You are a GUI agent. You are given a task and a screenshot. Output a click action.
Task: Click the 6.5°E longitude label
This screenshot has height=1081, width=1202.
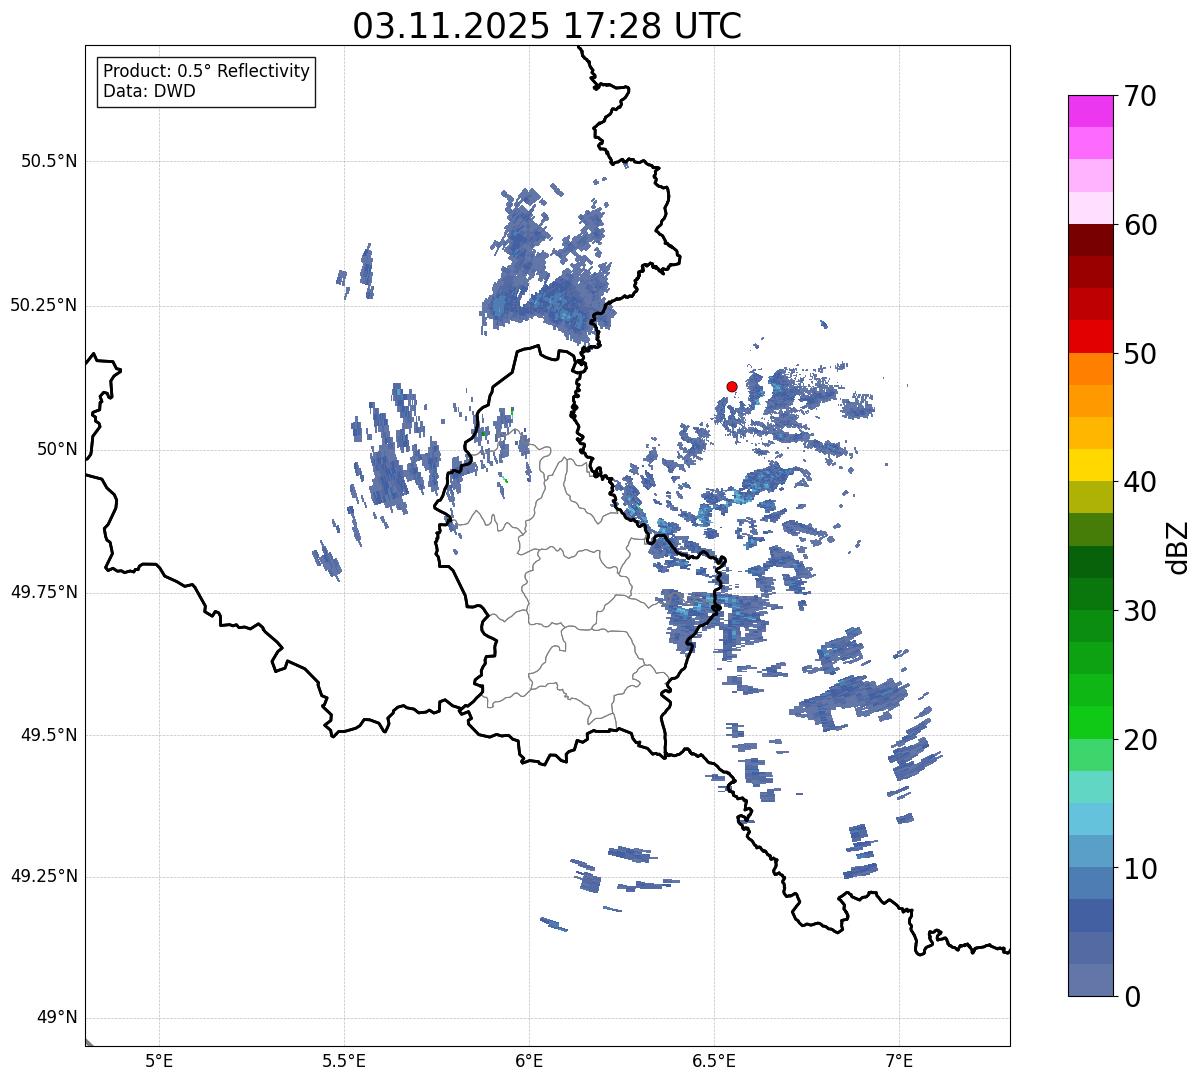714,1061
